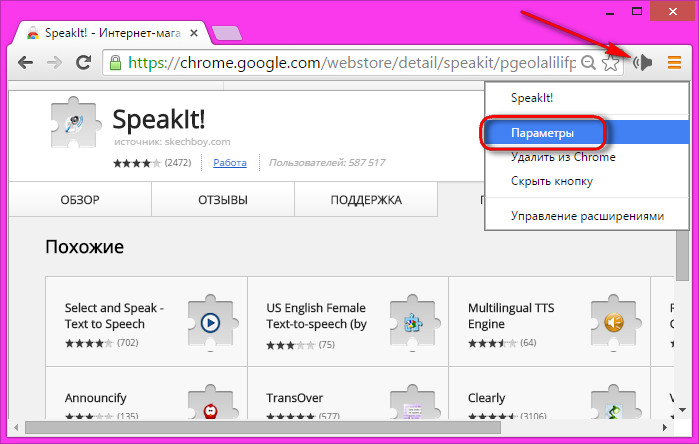The width and height of the screenshot is (699, 444).
Task: Close the SpeakIt tab
Action: click(x=193, y=33)
